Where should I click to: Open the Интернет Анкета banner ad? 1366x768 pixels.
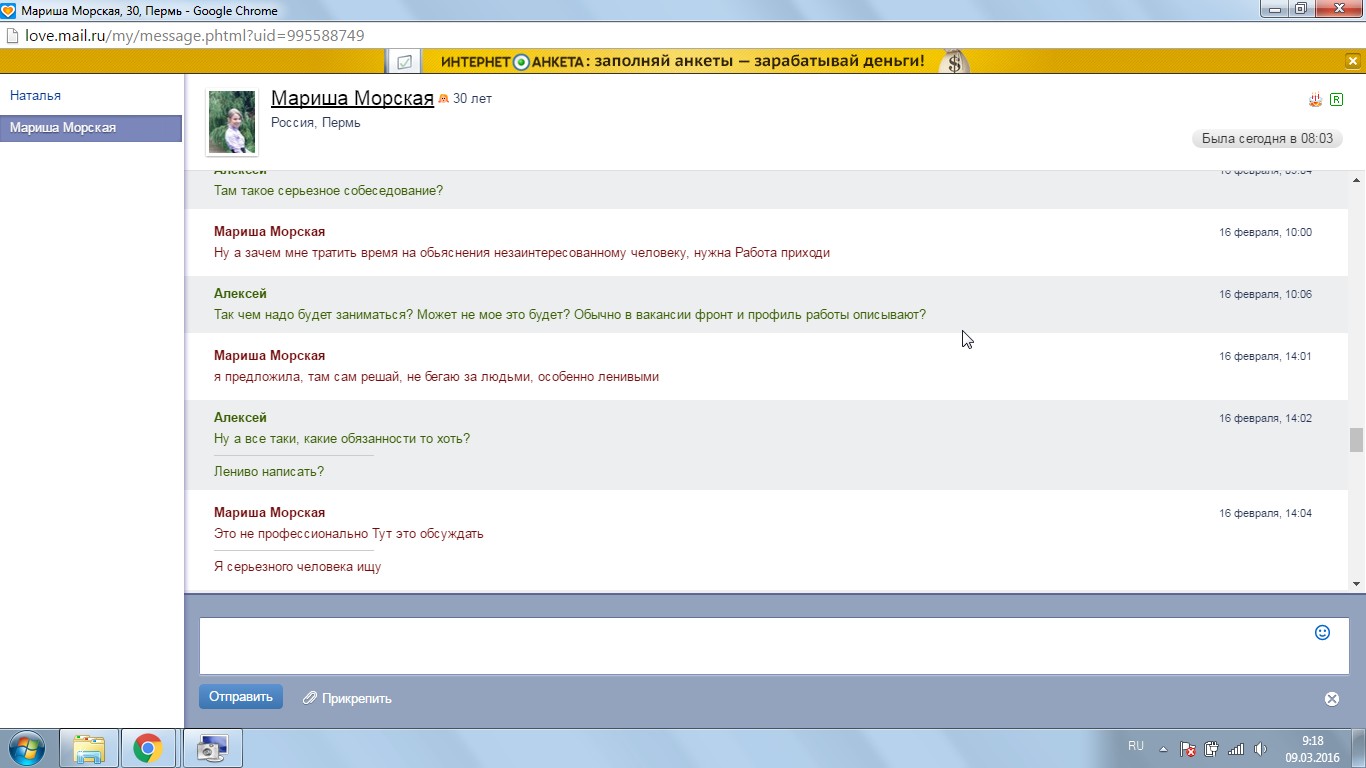[x=682, y=61]
